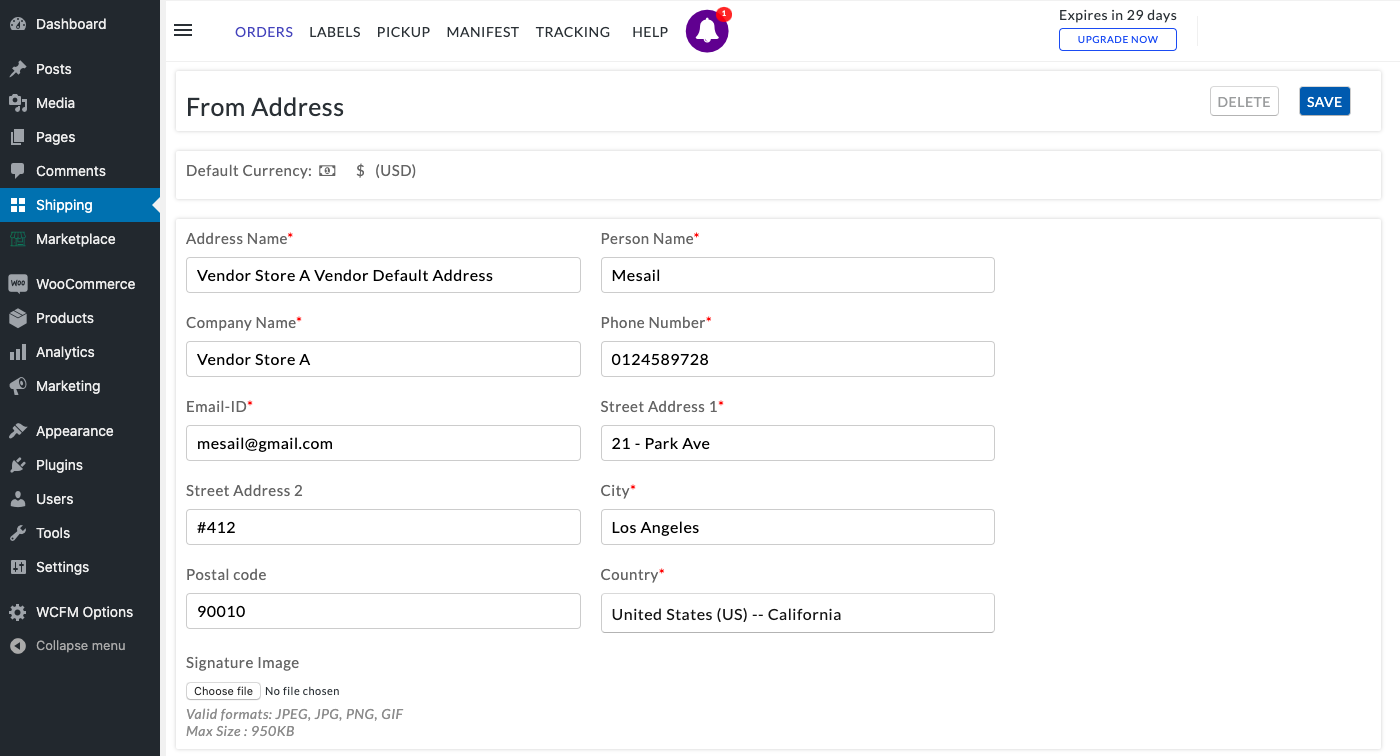Go to Posts in sidebar
The height and width of the screenshot is (756, 1400).
(80, 69)
